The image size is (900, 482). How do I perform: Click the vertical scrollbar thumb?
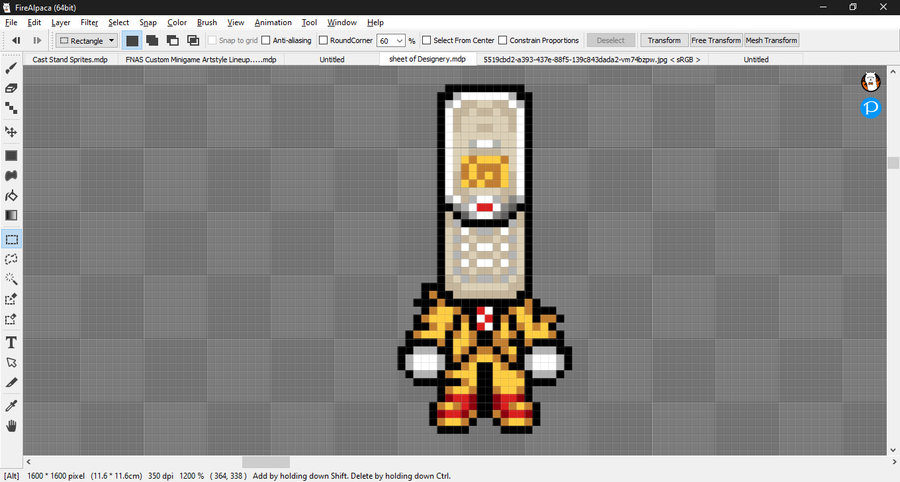(x=893, y=163)
